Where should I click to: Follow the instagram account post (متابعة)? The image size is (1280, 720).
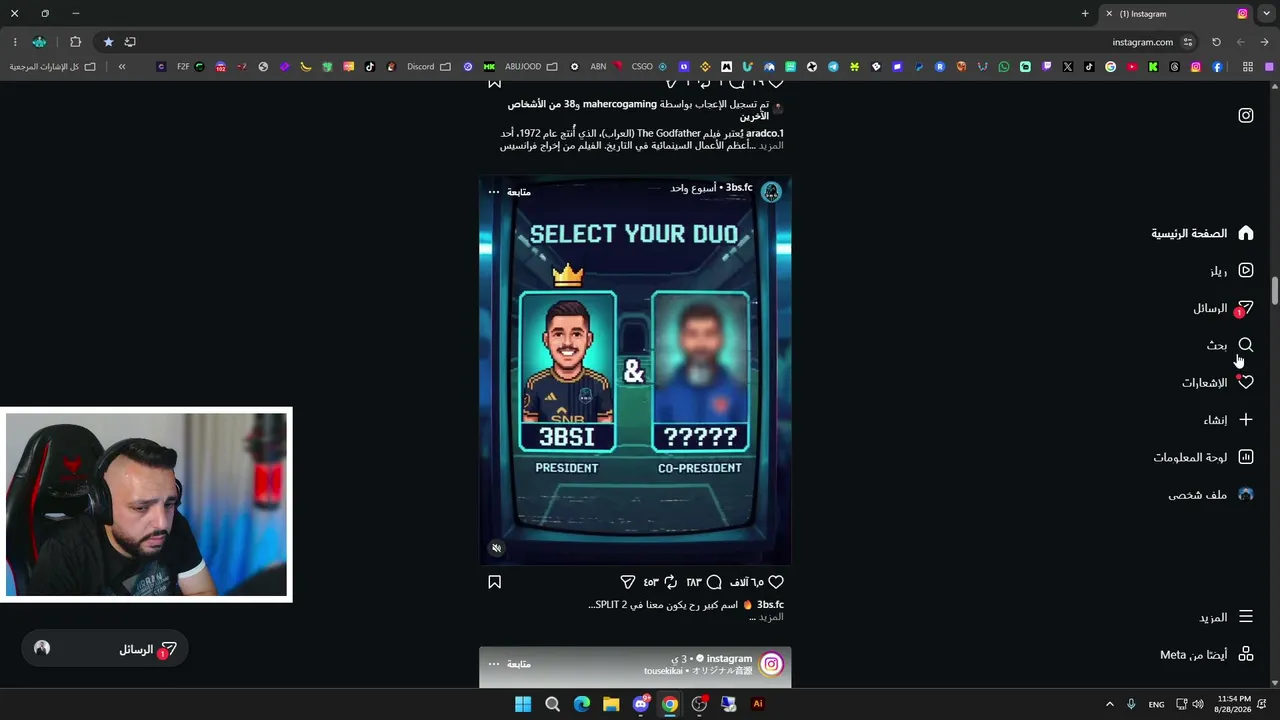point(519,664)
